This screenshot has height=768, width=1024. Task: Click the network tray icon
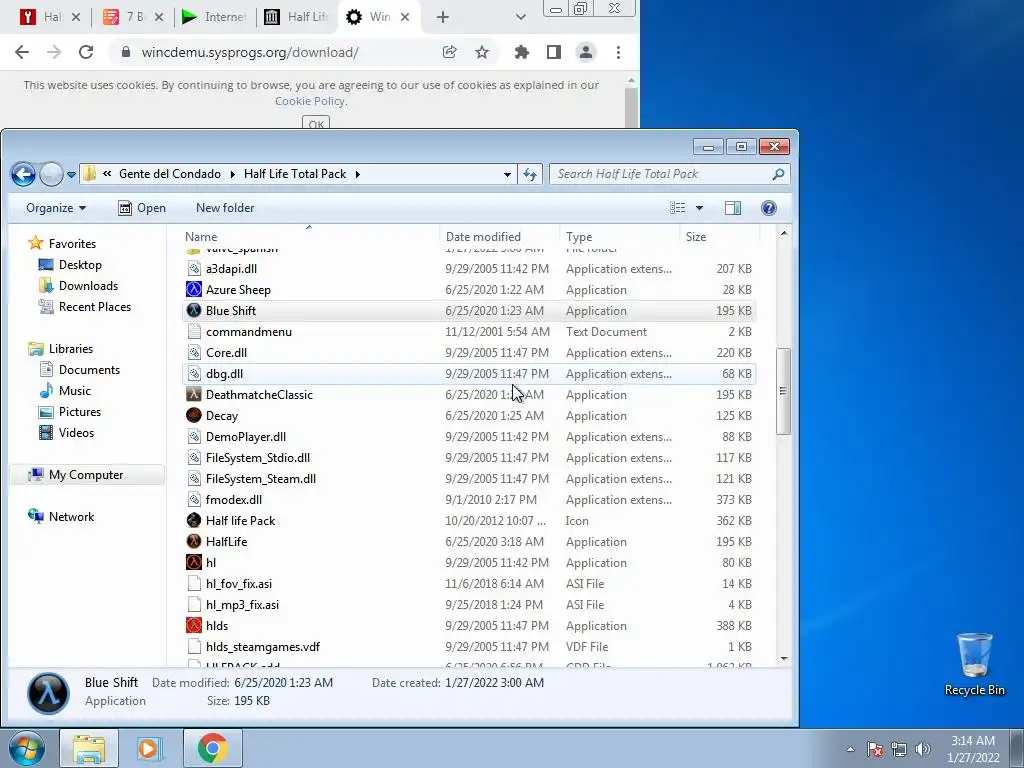click(x=899, y=749)
